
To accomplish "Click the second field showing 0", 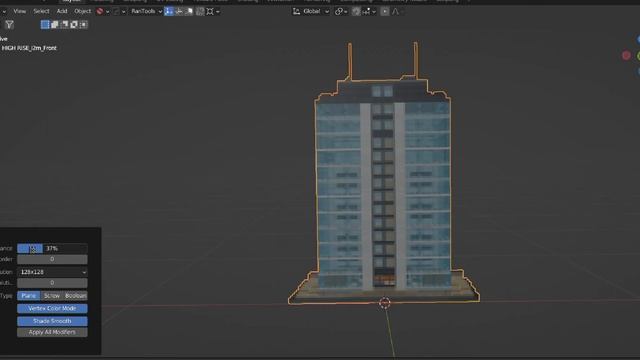I will point(52,282).
